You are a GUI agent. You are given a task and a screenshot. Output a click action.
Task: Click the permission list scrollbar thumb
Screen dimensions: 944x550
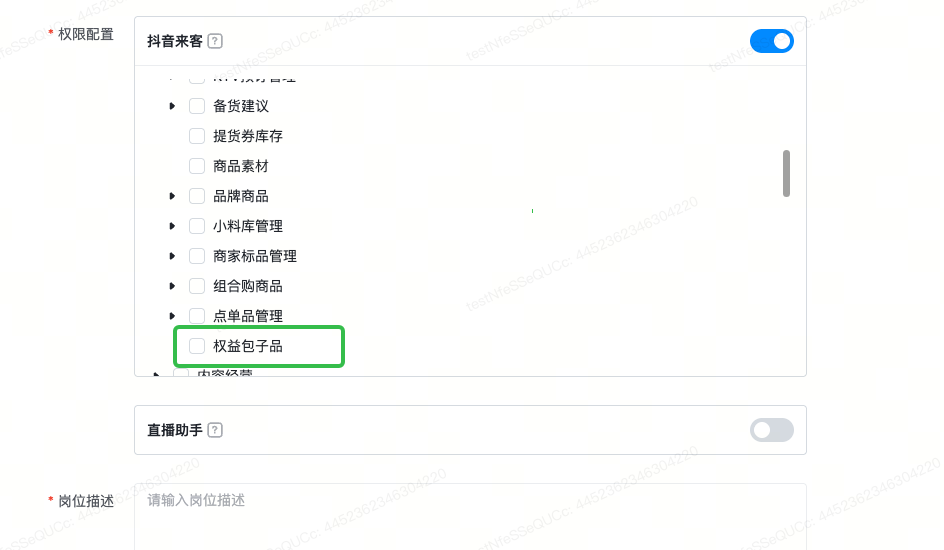click(786, 173)
